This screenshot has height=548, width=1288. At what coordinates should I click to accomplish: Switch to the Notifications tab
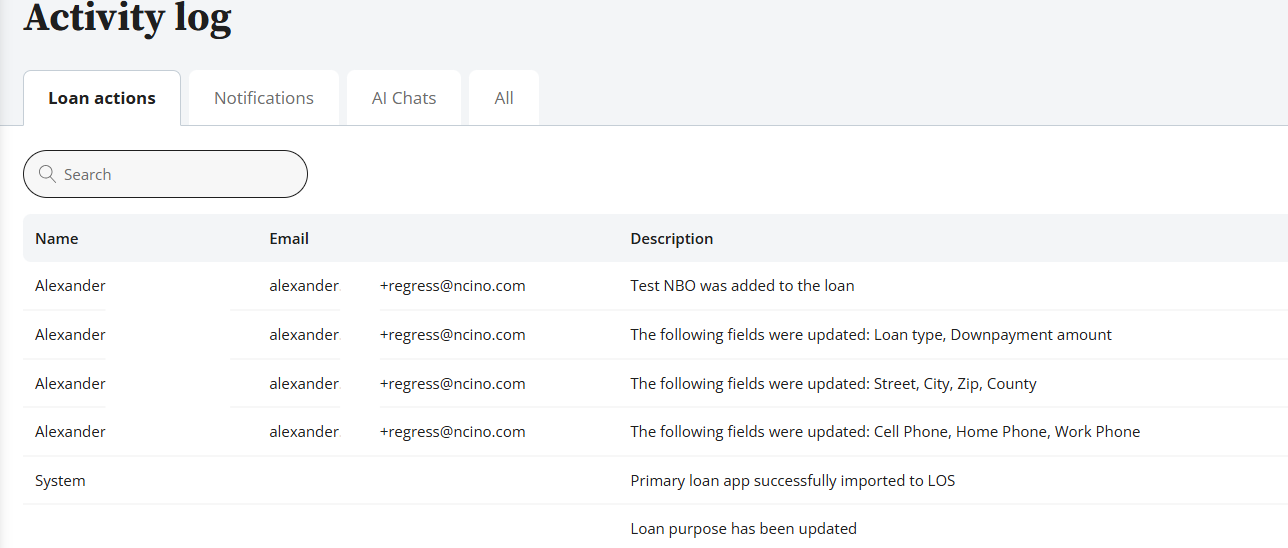coord(264,98)
